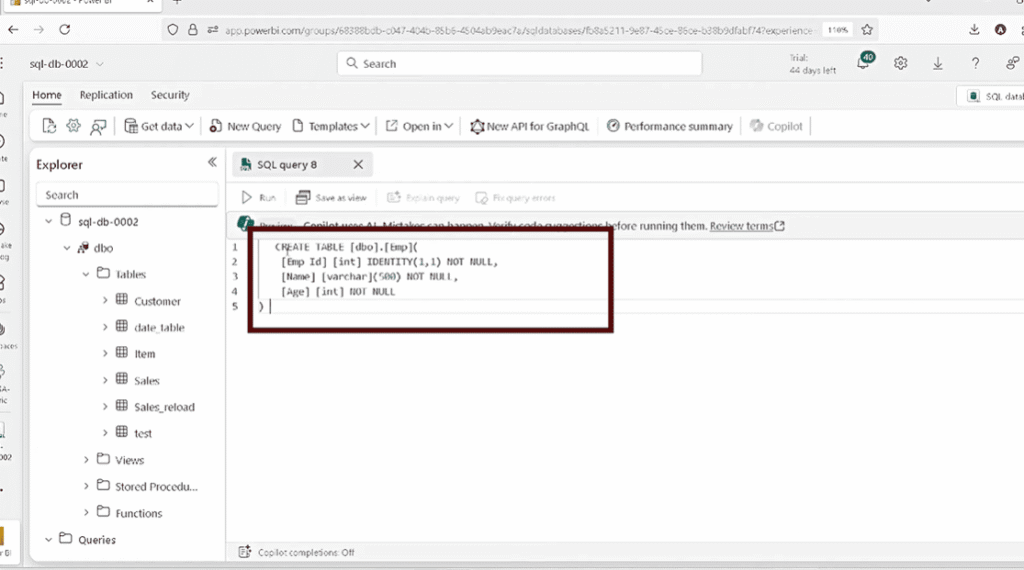The height and width of the screenshot is (570, 1024).
Task: Click the top Search box
Action: coord(520,63)
